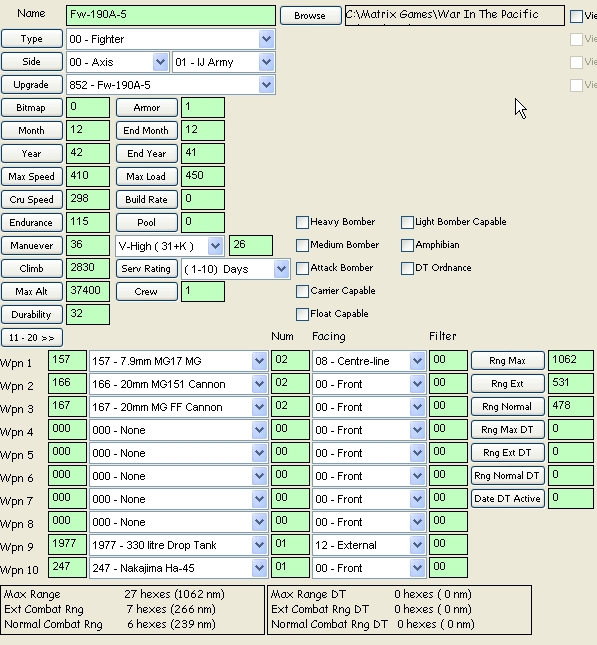Viewport: 597px width, 645px height.
Task: Click the Wpn 1 ID field 157
Action: click(67, 361)
